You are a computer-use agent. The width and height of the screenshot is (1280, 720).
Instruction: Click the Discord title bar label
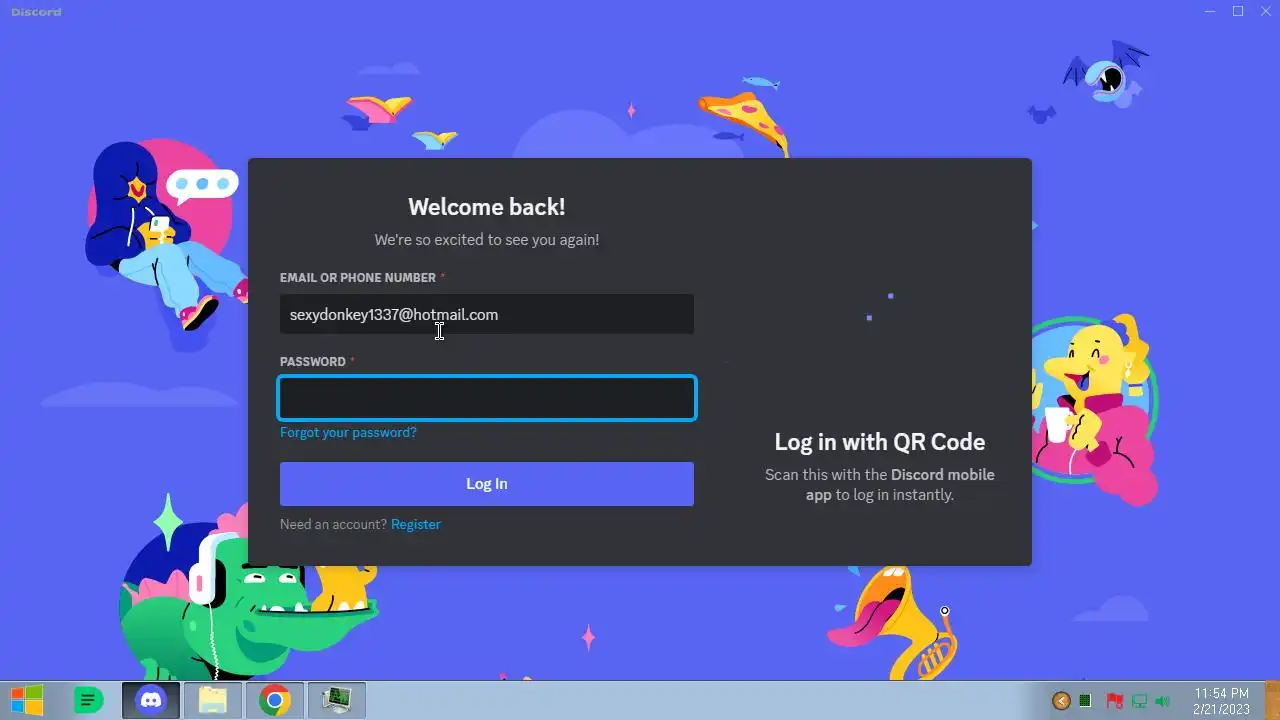[x=36, y=12]
